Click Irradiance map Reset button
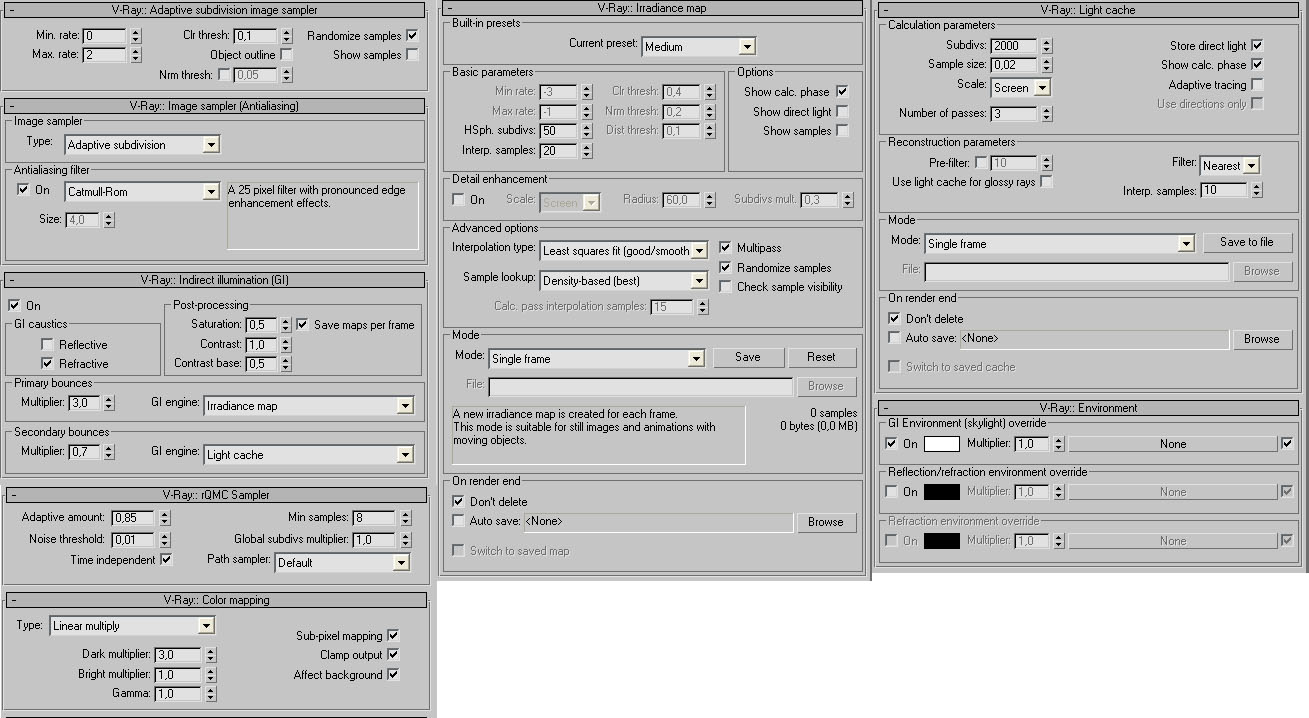Image resolution: width=1309 pixels, height=718 pixels. 821,357
